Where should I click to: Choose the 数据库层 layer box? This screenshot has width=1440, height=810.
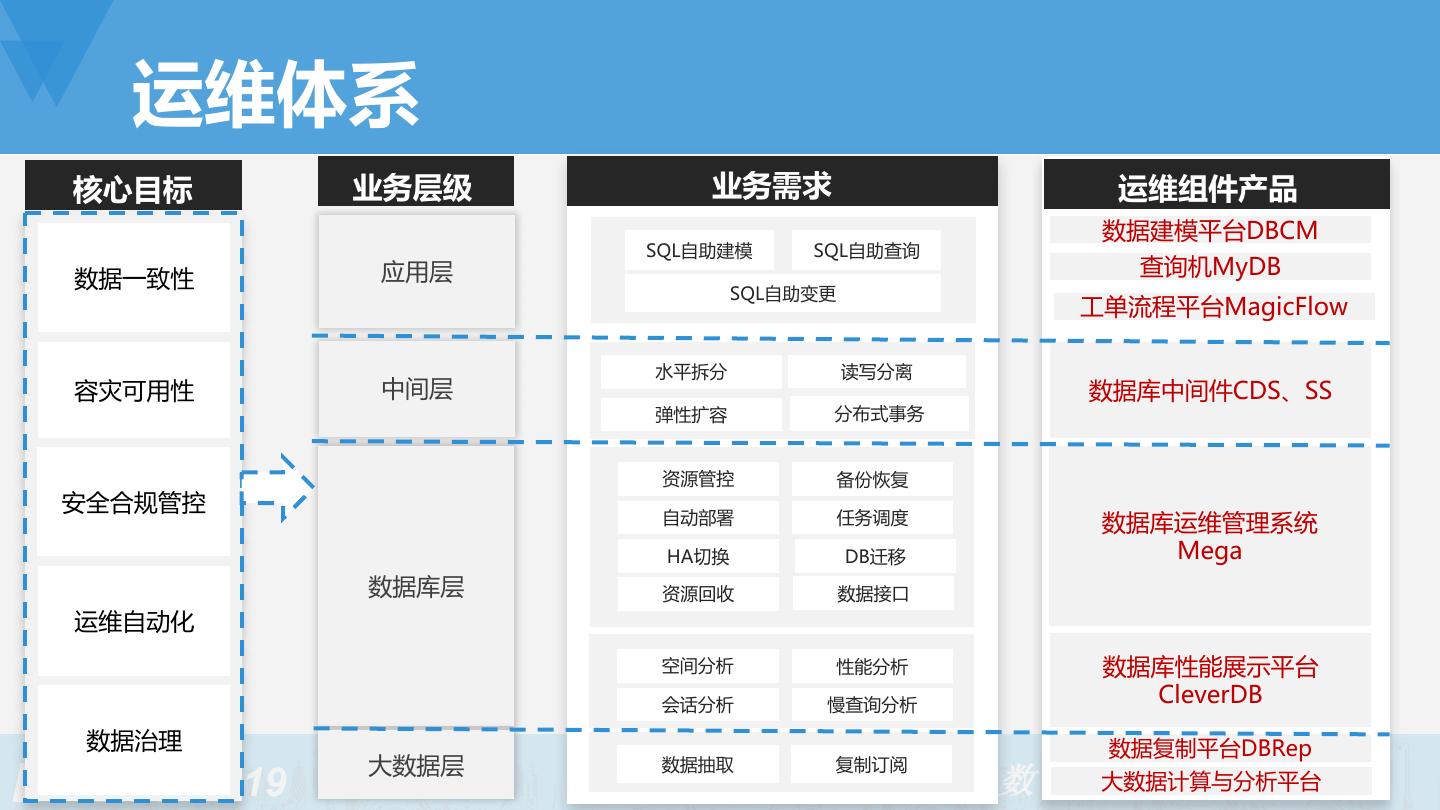click(417, 586)
